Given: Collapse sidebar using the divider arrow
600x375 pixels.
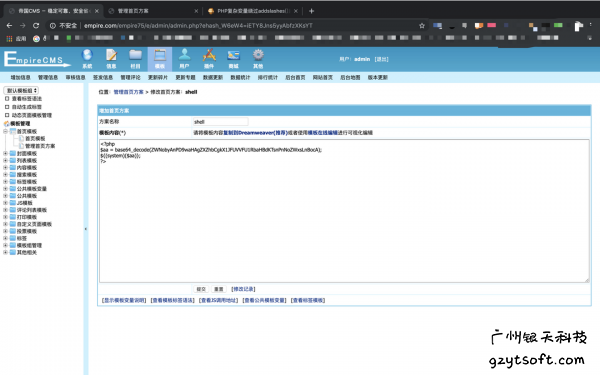Looking at the screenshot, I should click(86, 229).
